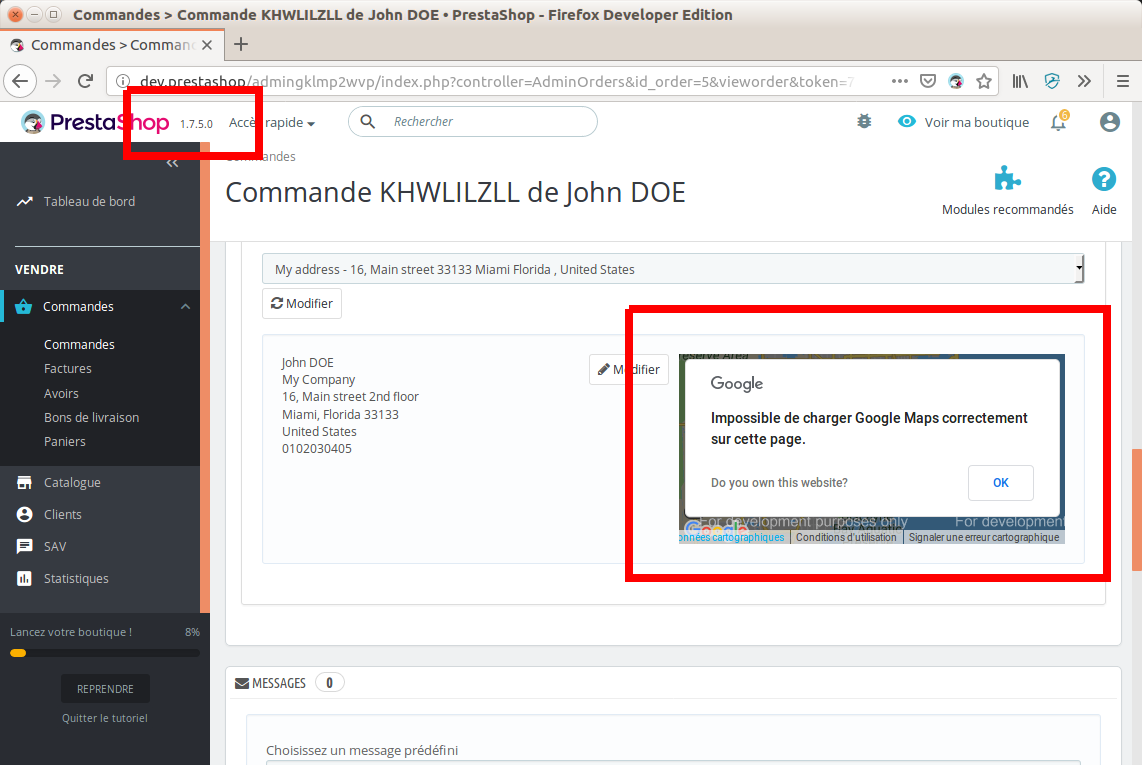Image resolution: width=1142 pixels, height=765 pixels.
Task: Close the Commandes browser tab
Action: [207, 45]
